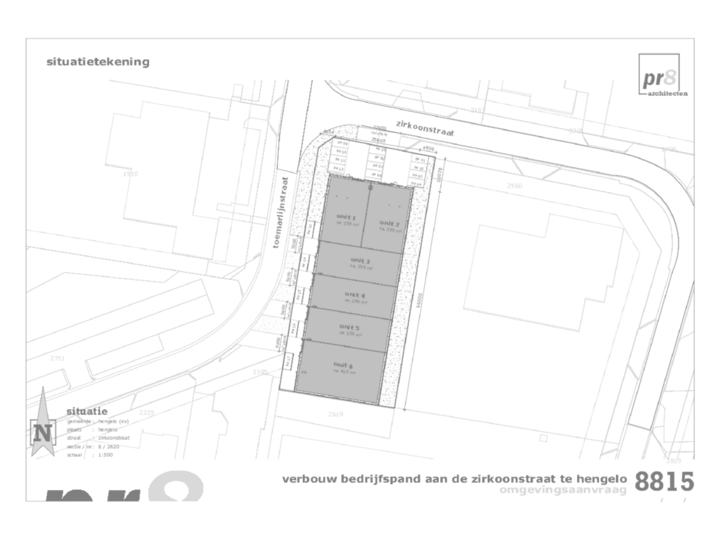Pick unit 4 in the building
Screen dimensions: 720x540
[x=355, y=297]
